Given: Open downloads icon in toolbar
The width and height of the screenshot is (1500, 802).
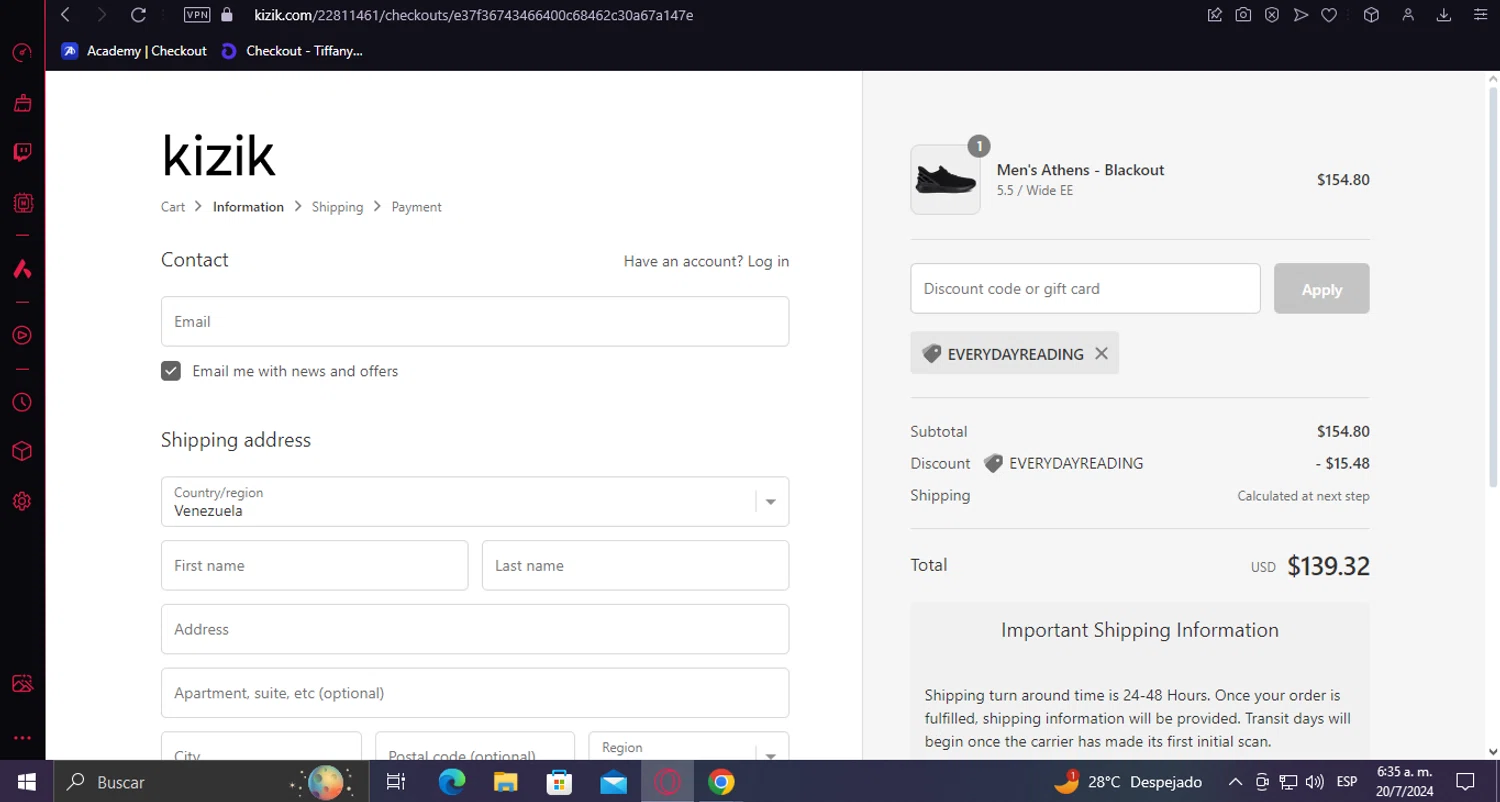Looking at the screenshot, I should click(x=1444, y=15).
